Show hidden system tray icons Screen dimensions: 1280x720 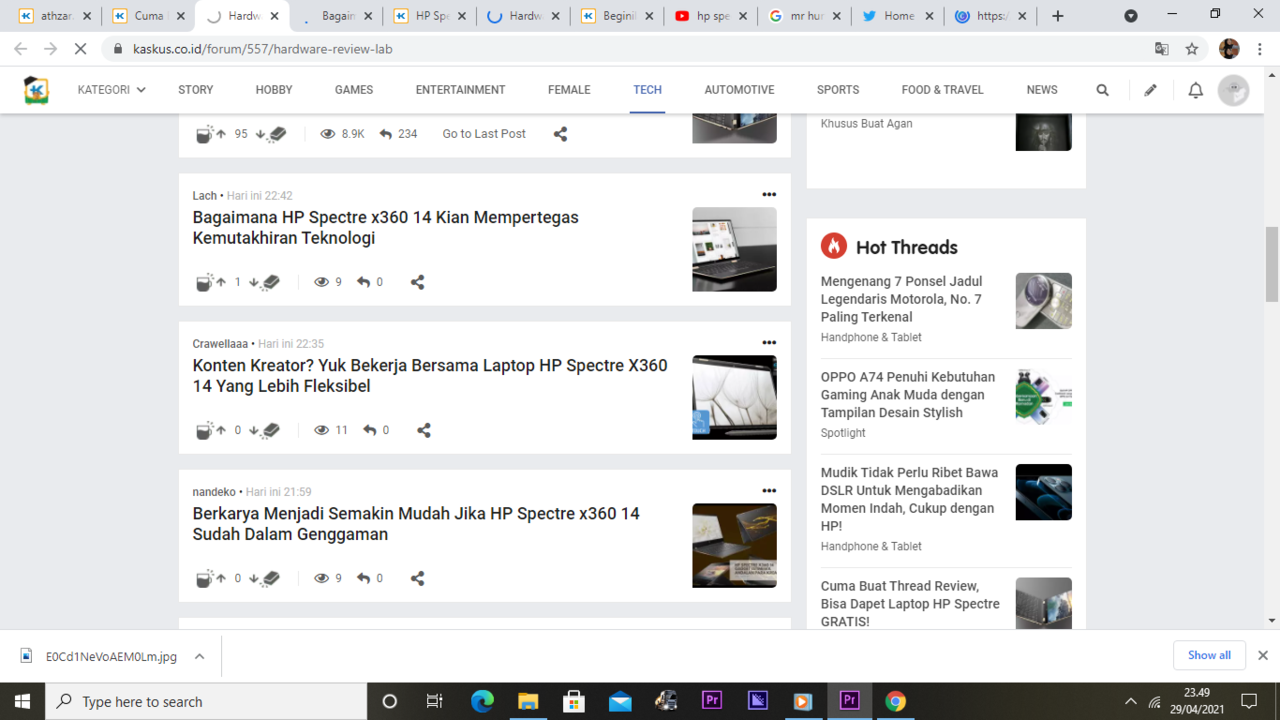[x=1130, y=702]
